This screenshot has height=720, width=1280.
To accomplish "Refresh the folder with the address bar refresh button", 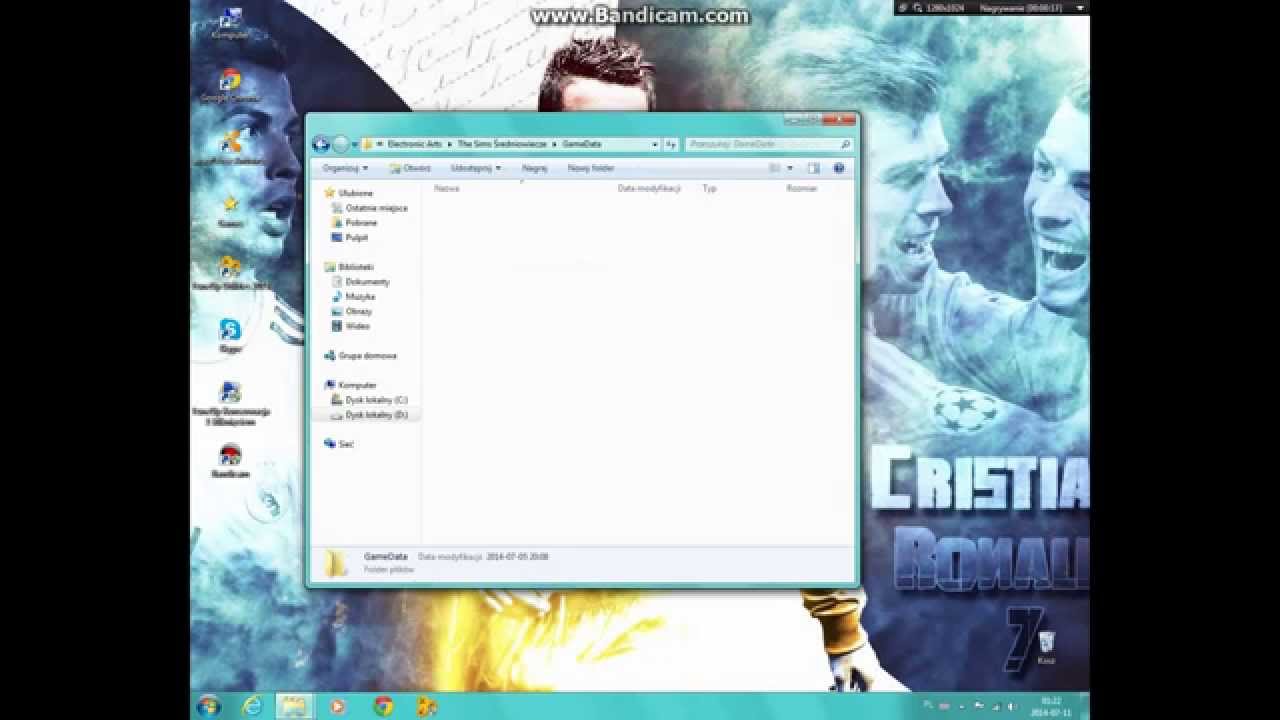I will pyautogui.click(x=671, y=144).
